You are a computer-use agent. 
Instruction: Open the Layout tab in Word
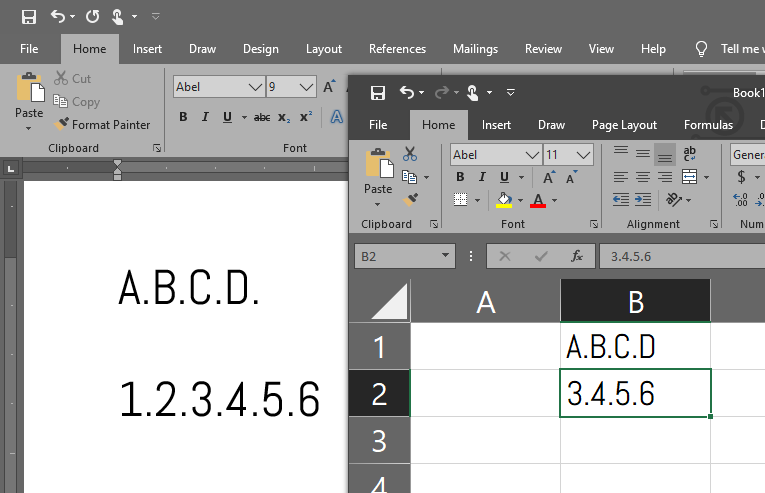(x=323, y=49)
